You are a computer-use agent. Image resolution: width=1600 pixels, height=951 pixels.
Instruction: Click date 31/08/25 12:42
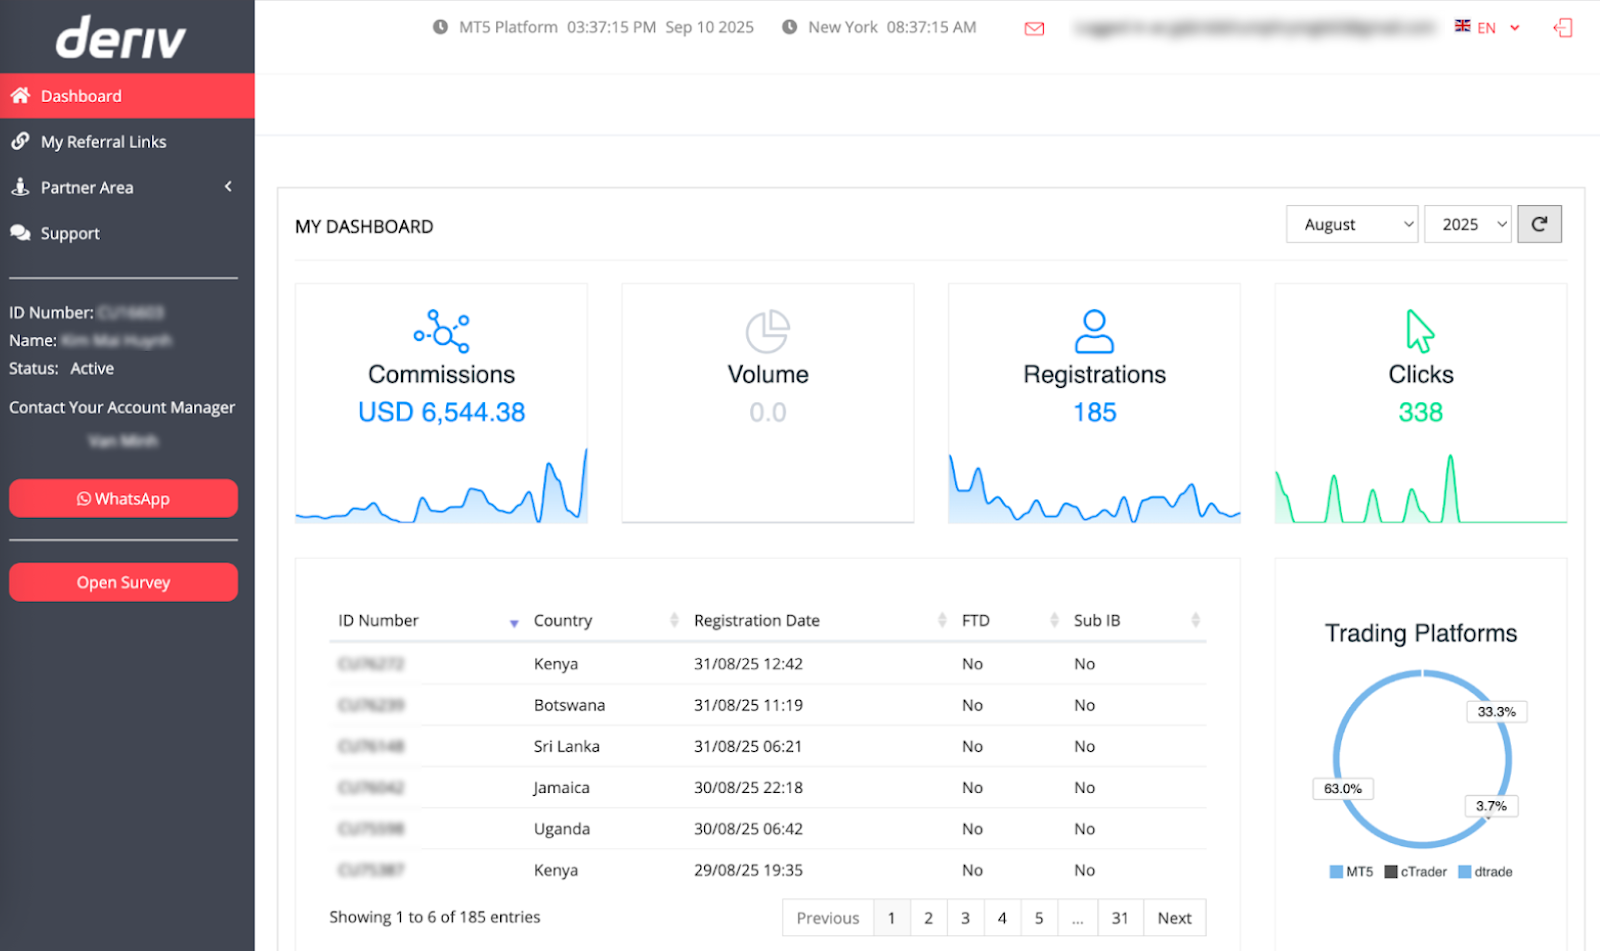(x=748, y=664)
